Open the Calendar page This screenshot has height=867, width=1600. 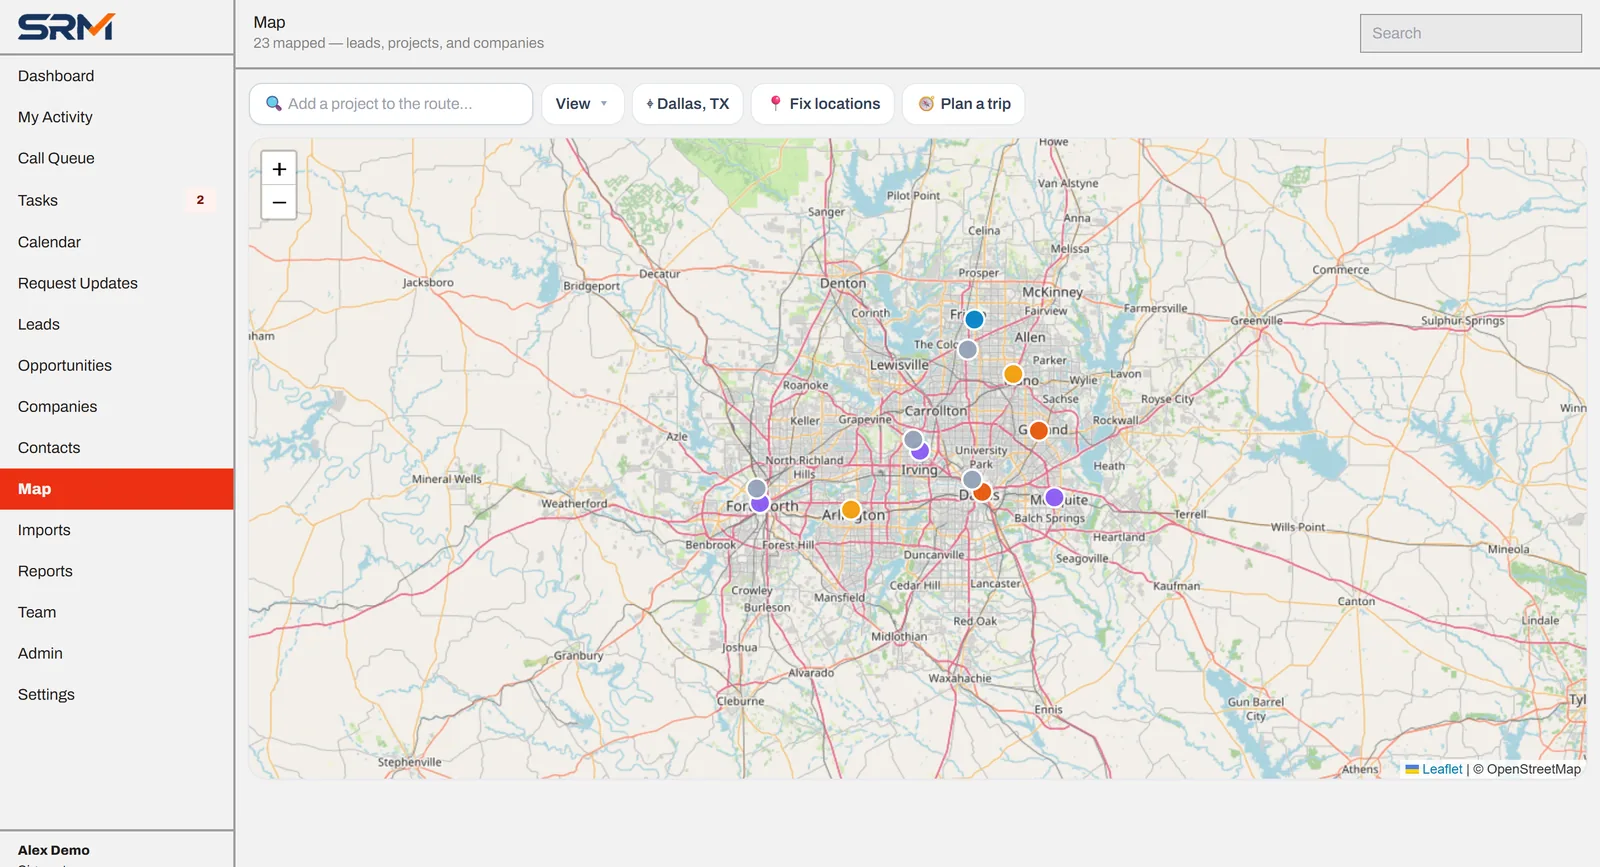tap(117, 242)
